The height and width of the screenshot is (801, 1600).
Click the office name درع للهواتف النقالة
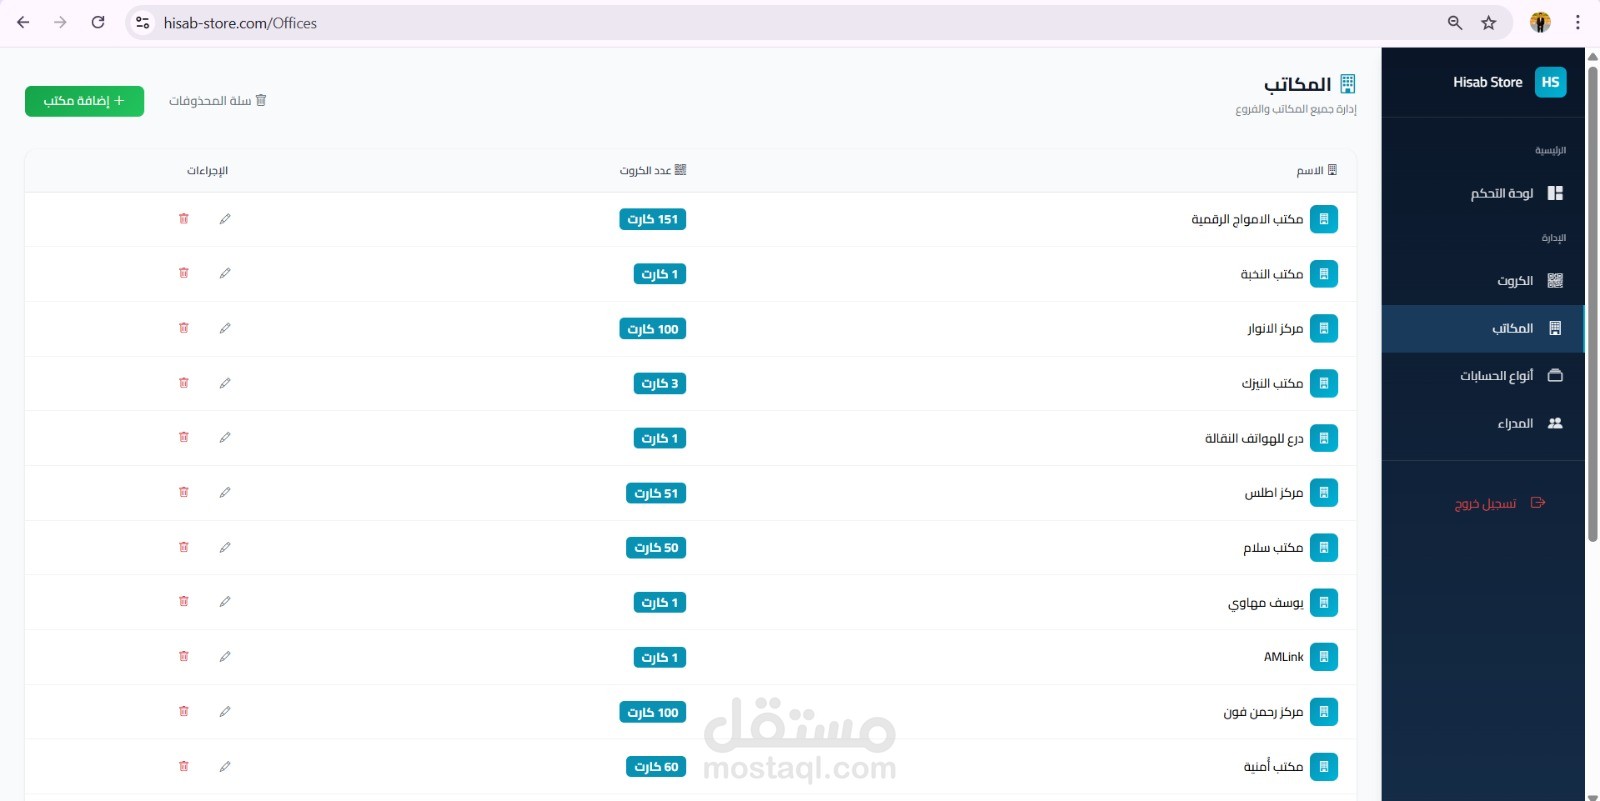click(x=1254, y=438)
